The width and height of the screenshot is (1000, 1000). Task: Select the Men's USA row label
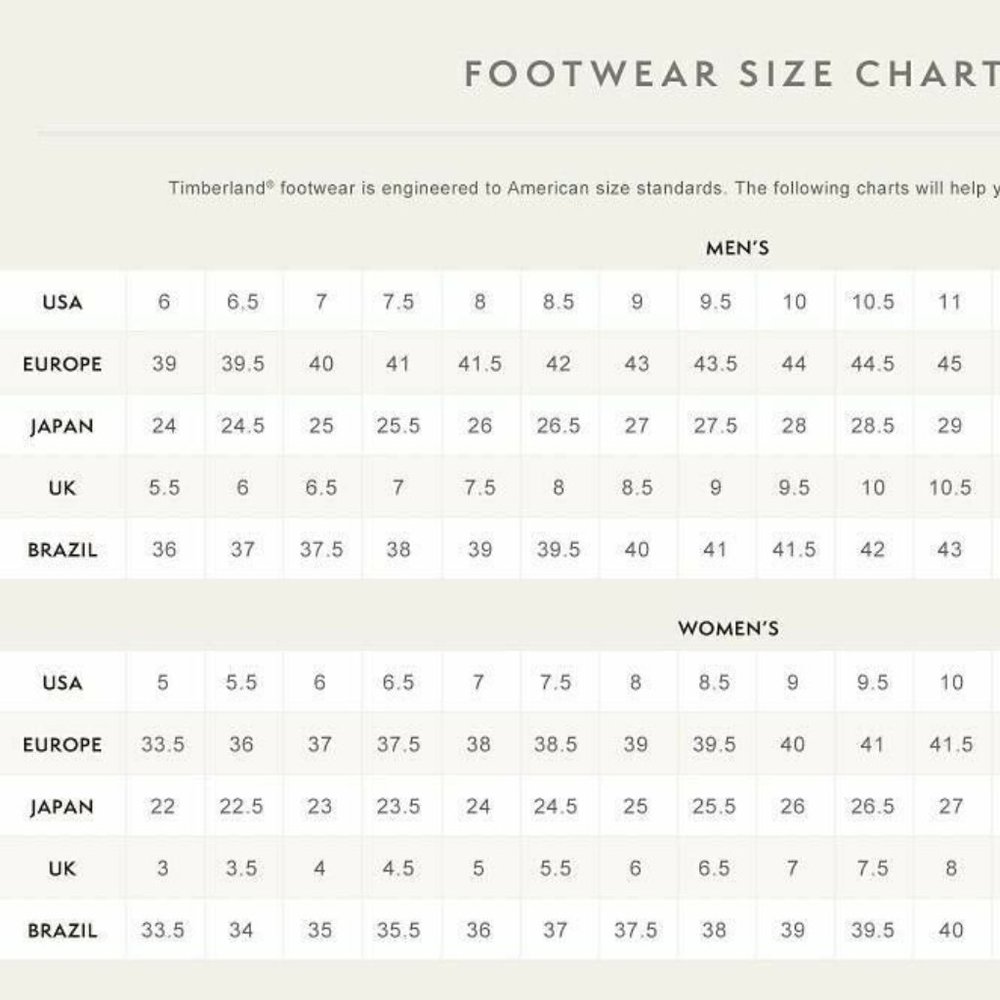(x=62, y=302)
